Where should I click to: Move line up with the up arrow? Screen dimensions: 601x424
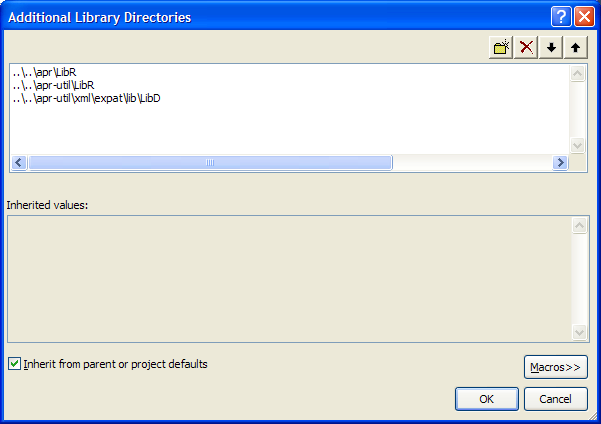[575, 48]
